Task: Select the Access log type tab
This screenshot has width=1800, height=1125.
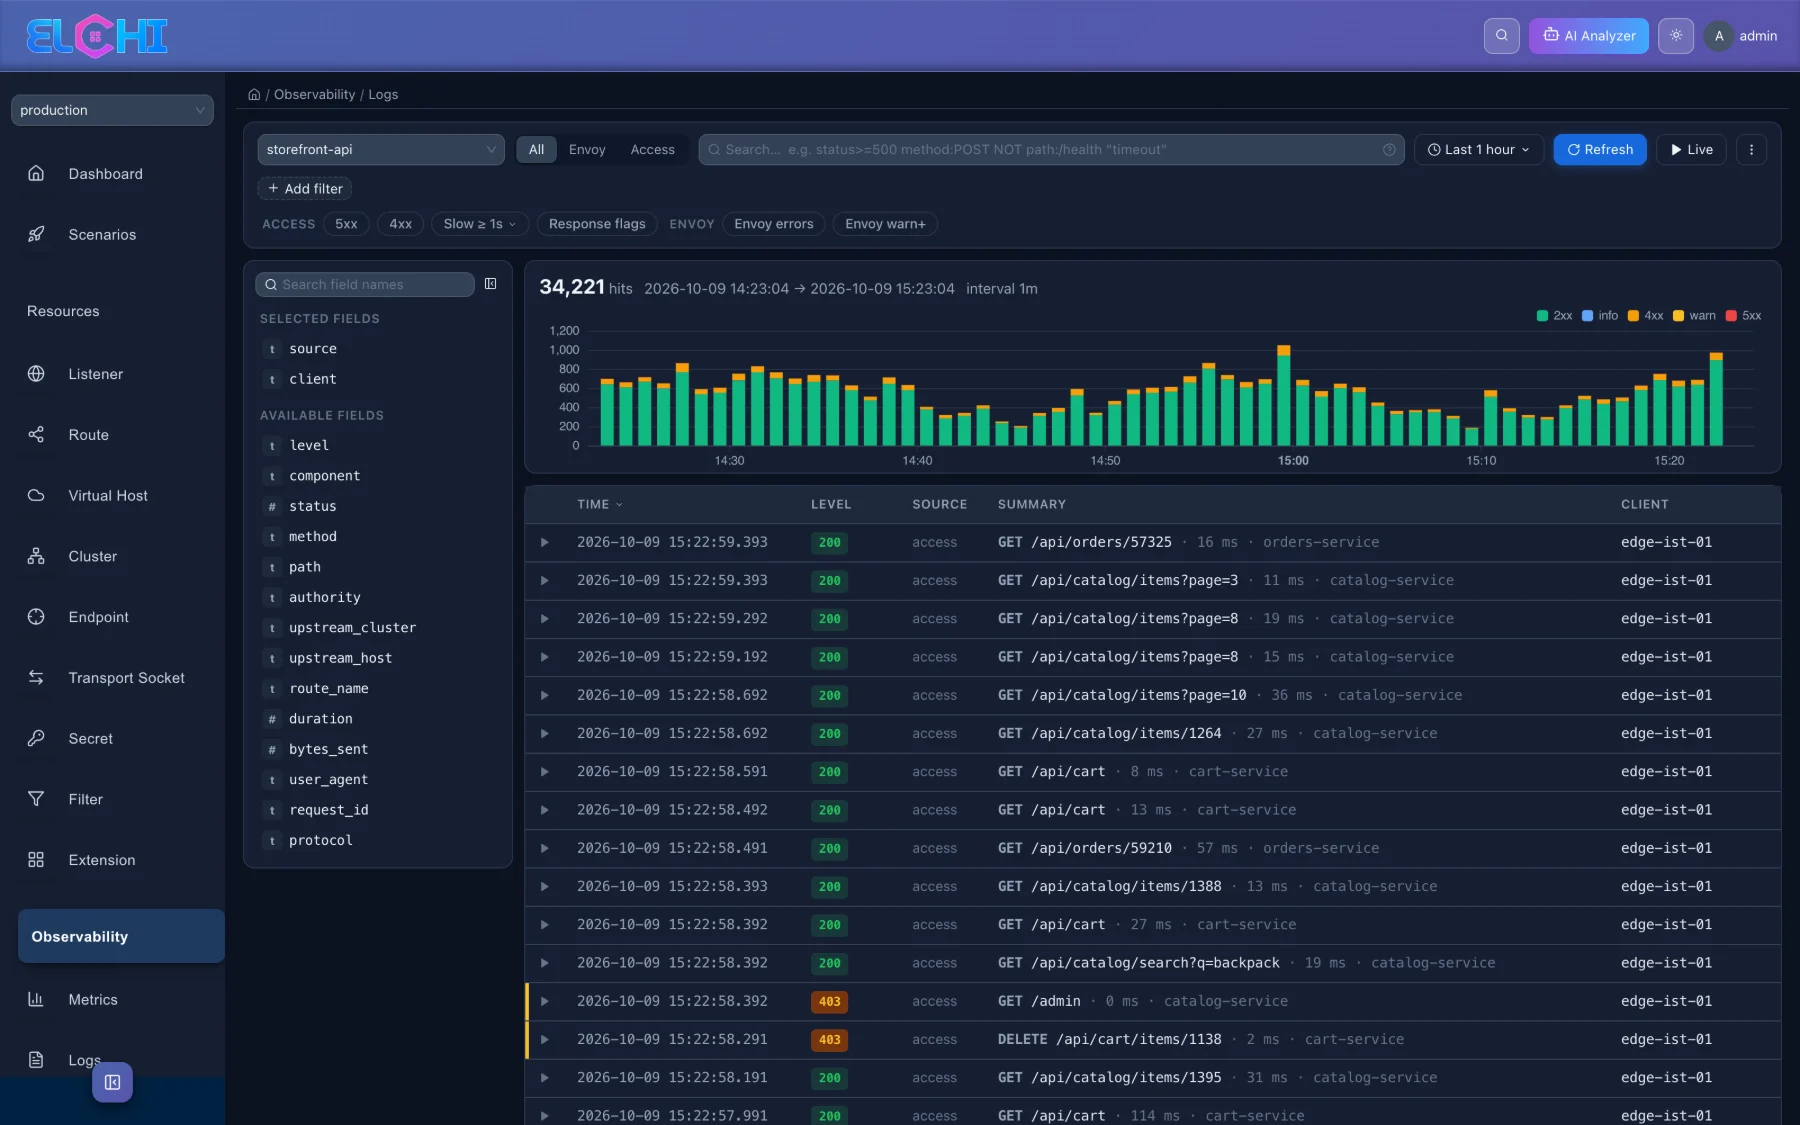Action: click(653, 150)
